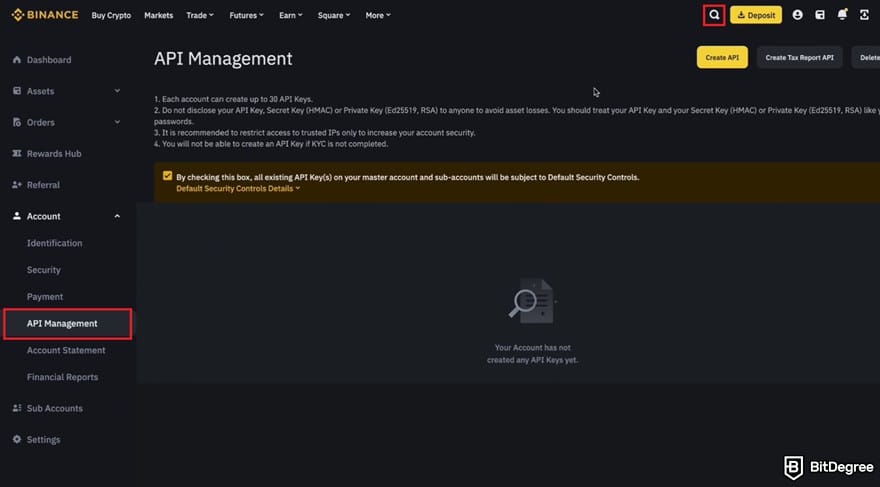880x487 pixels.
Task: Open the Trade dropdown menu
Action: pyautogui.click(x=200, y=15)
